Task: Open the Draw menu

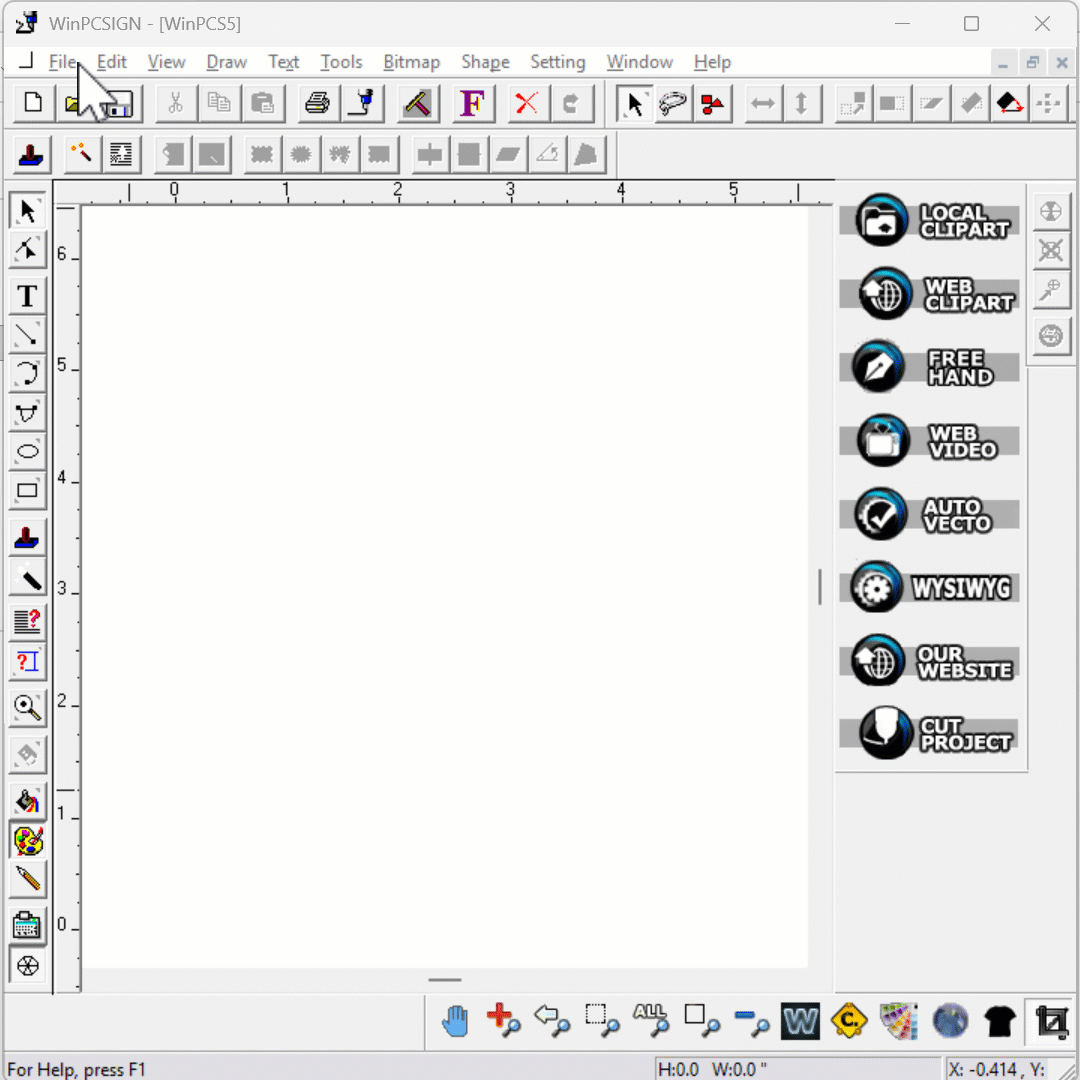Action: point(227,62)
